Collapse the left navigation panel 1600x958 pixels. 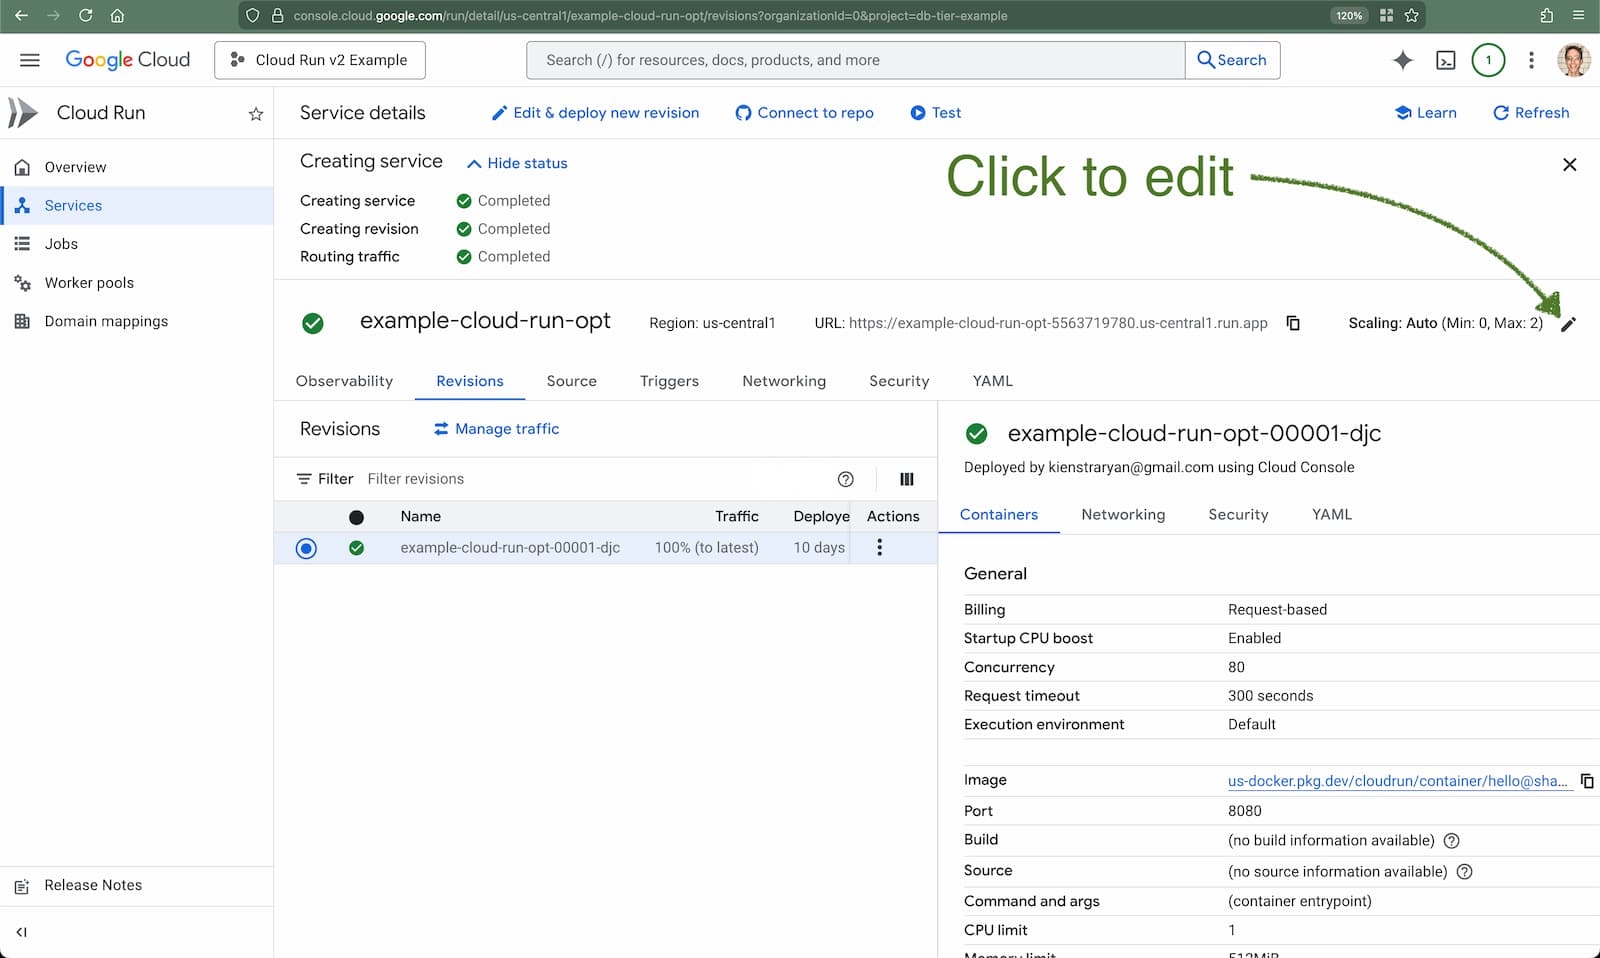click(21, 932)
